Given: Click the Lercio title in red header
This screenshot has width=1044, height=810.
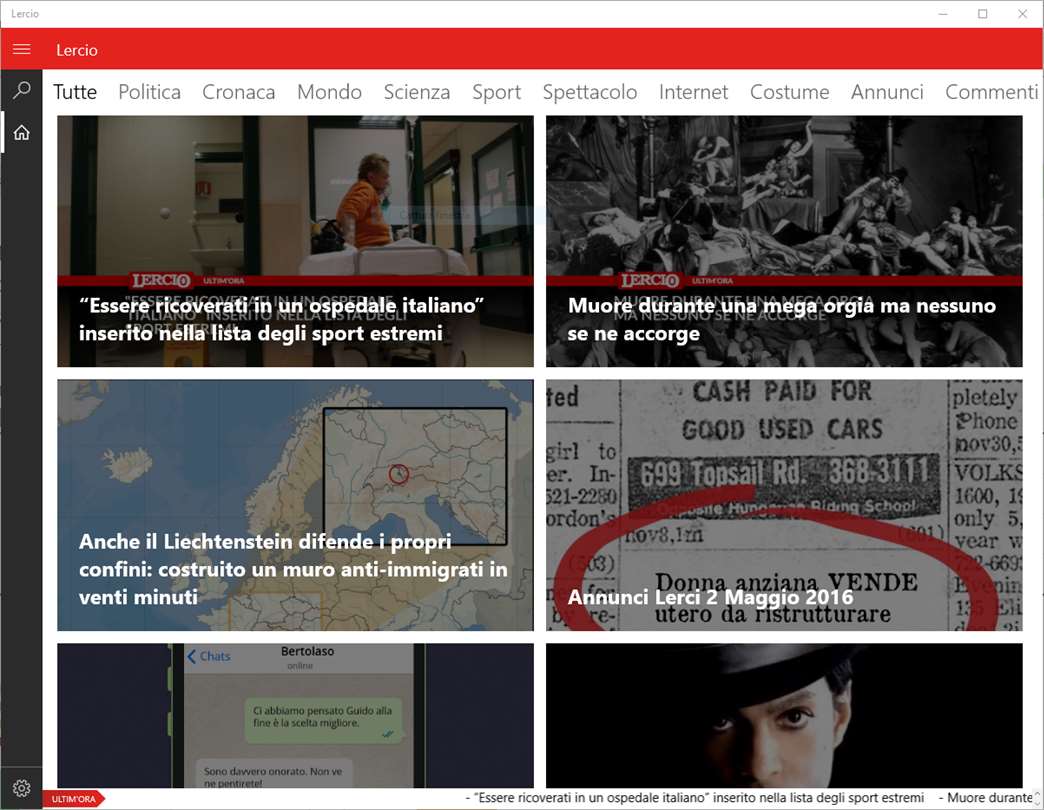Looking at the screenshot, I should (x=77, y=50).
